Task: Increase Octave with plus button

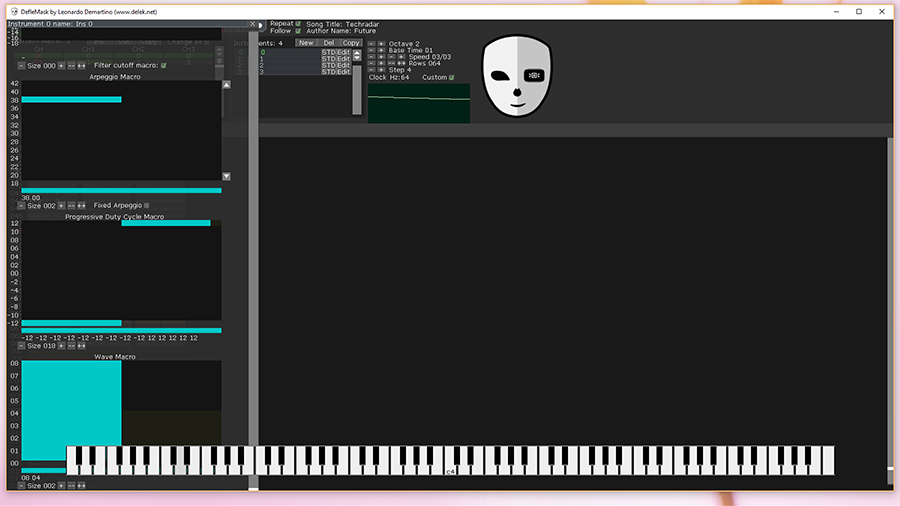Action: [381, 44]
